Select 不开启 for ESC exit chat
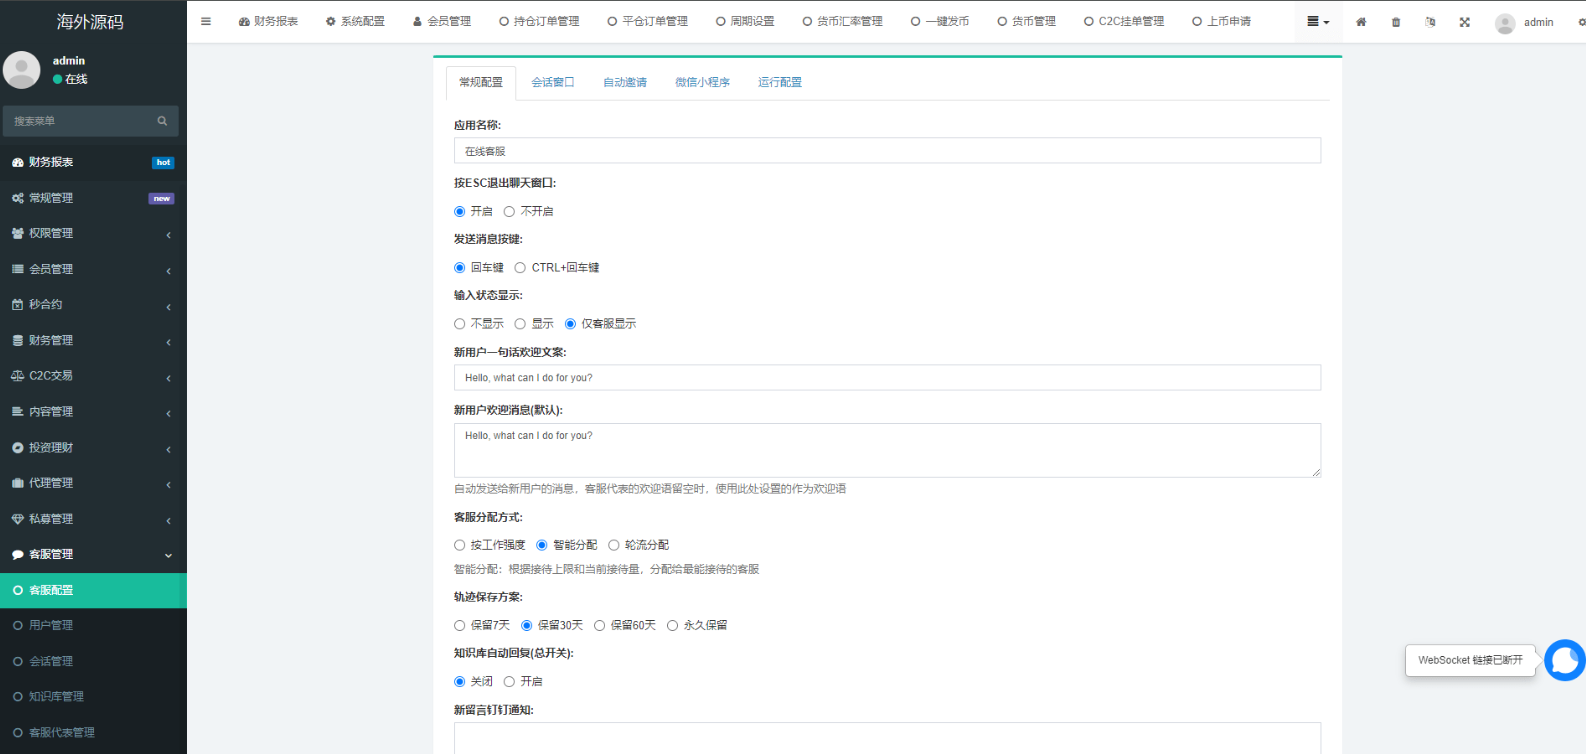Image resolution: width=1586 pixels, height=754 pixels. click(x=509, y=212)
